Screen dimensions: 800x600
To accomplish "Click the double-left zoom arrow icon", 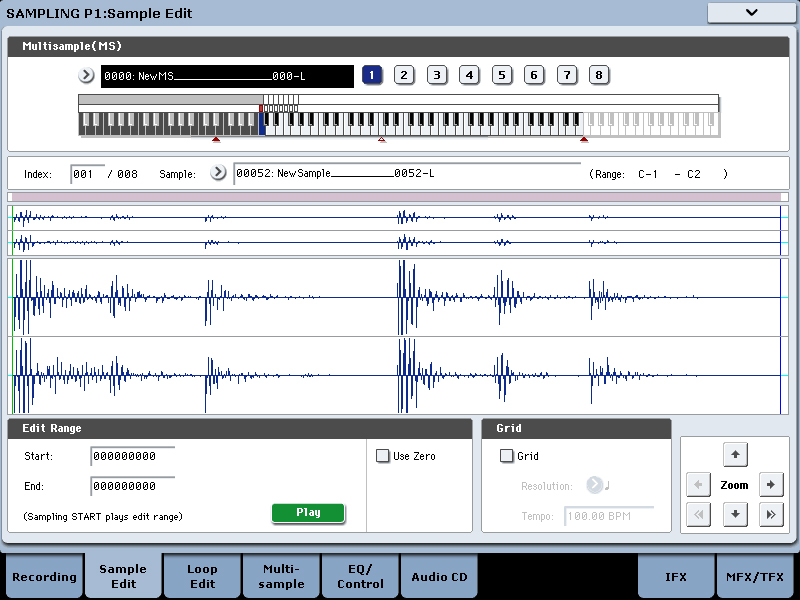I will click(x=698, y=514).
